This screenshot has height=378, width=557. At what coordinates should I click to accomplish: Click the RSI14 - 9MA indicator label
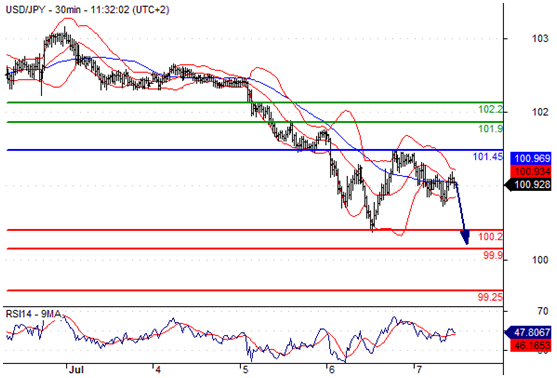tap(33, 314)
